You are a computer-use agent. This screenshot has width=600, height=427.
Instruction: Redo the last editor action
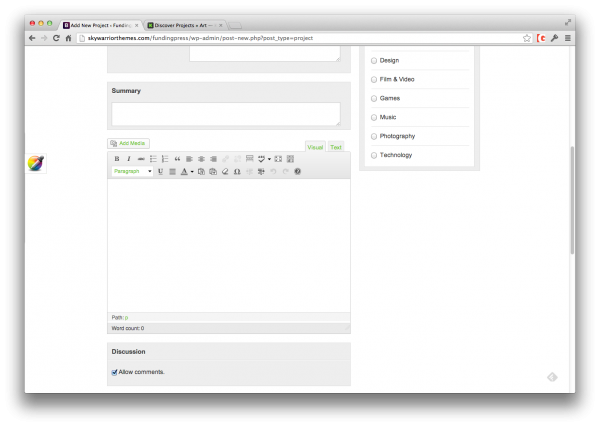tap(285, 171)
